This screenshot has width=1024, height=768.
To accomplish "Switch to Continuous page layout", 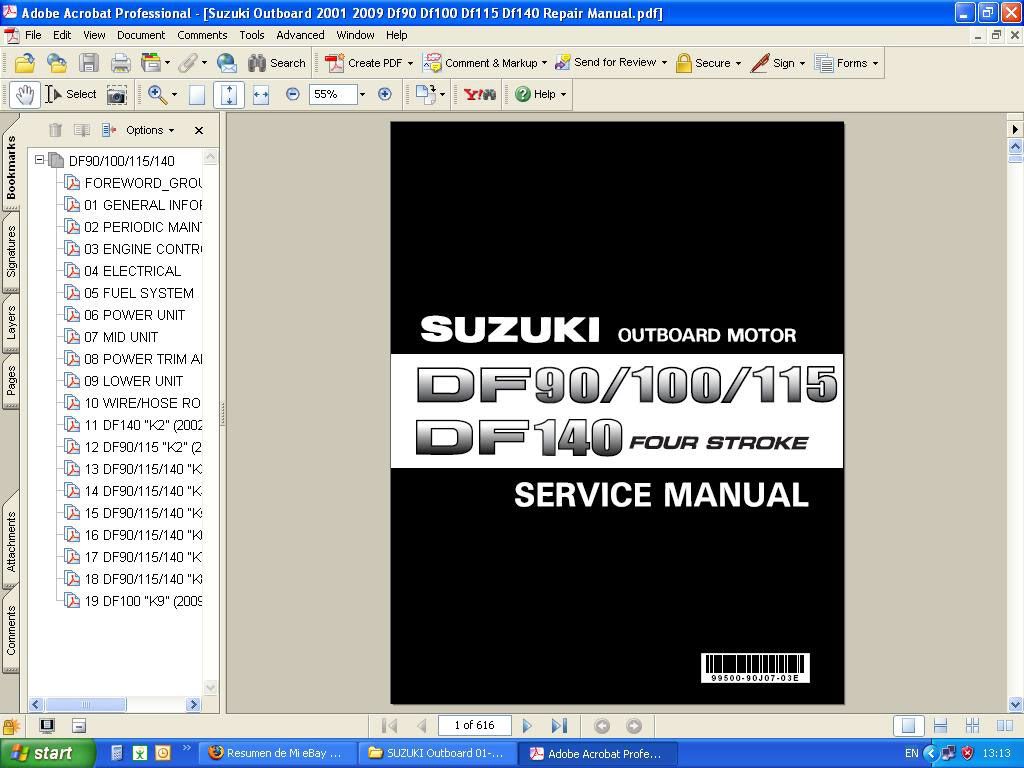I will (x=940, y=726).
